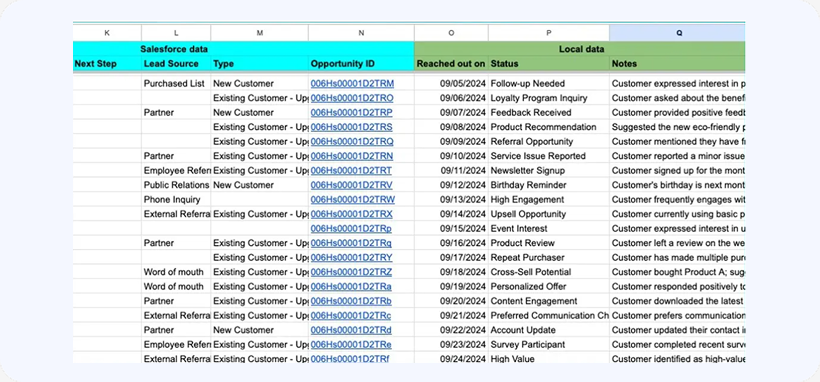Select the Lead Source header cell
The image size is (820, 382).
pos(176,63)
